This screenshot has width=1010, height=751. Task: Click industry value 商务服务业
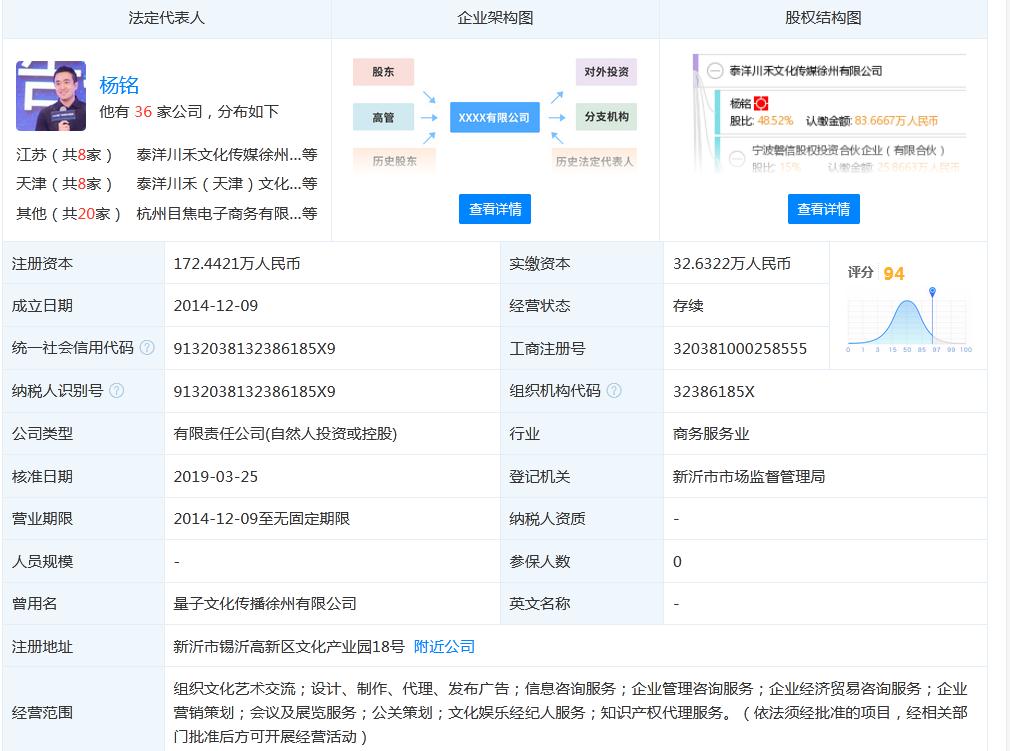[711, 433]
